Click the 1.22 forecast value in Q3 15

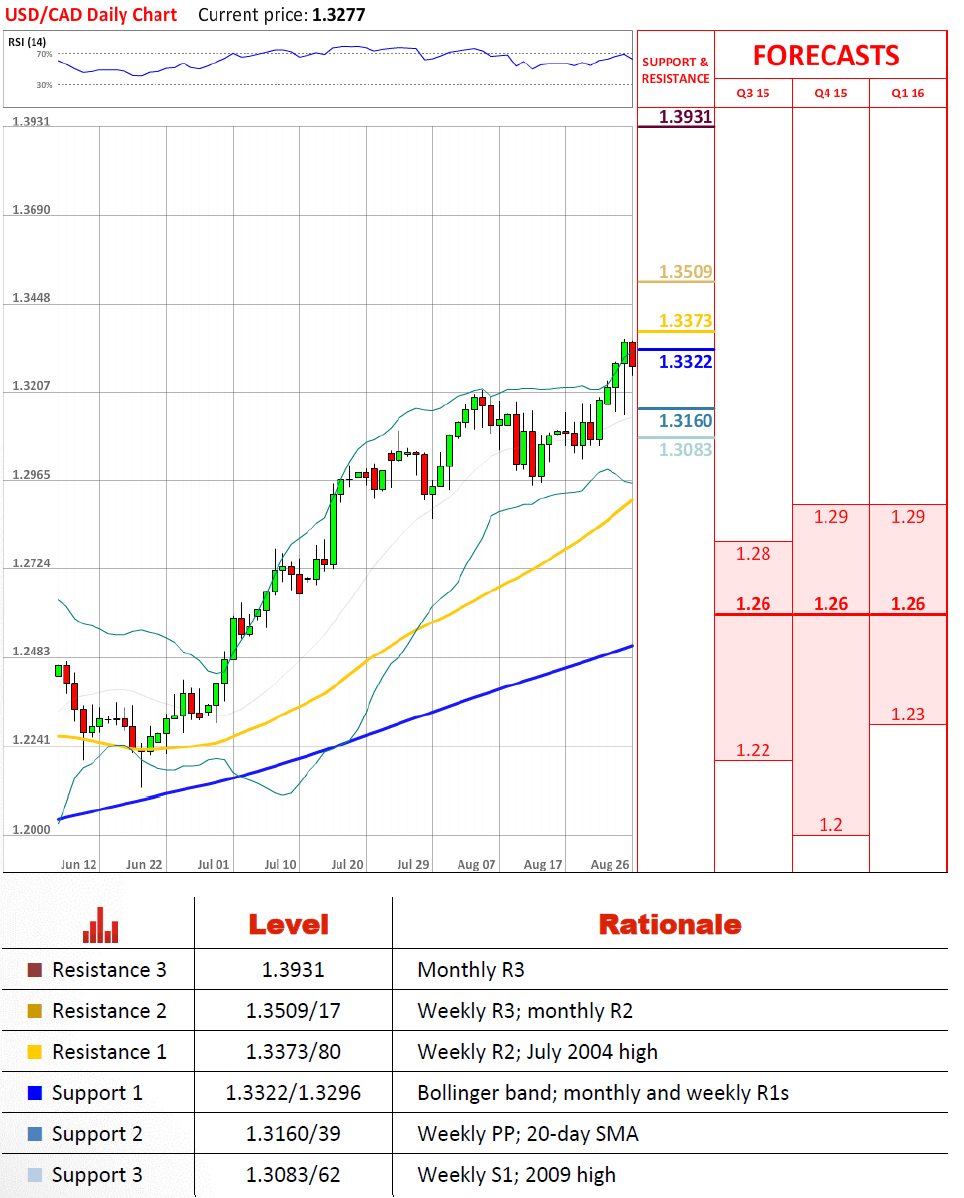click(753, 750)
